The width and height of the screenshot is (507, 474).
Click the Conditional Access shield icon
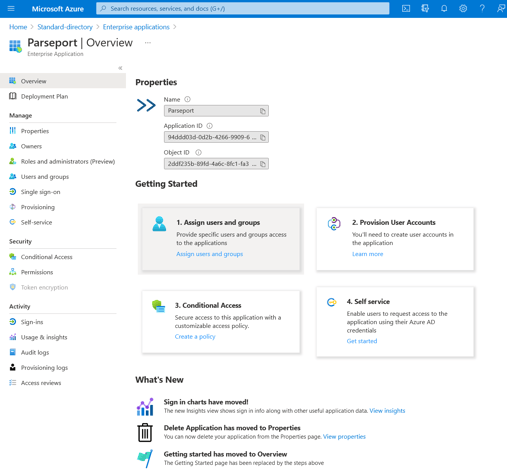tap(158, 306)
